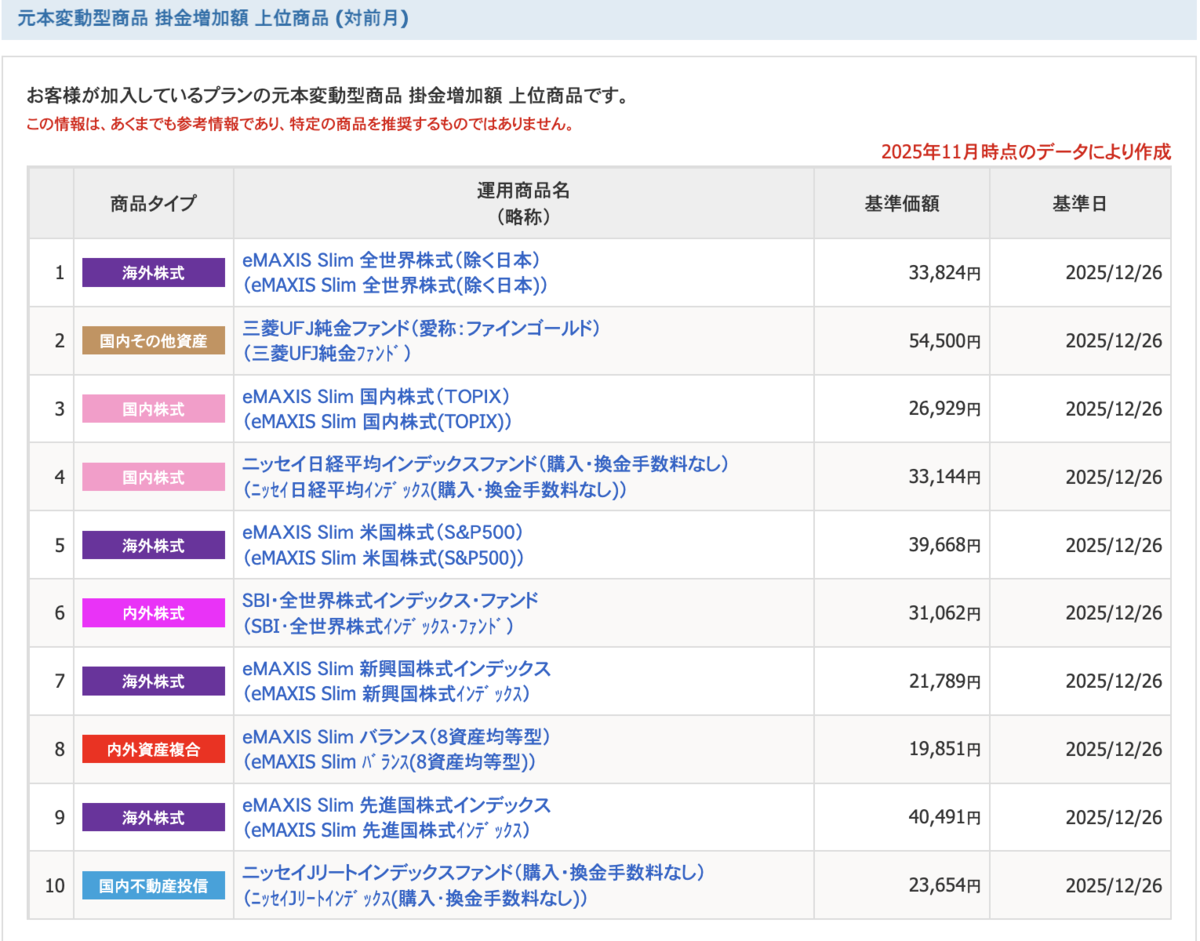Image resolution: width=1200 pixels, height=941 pixels.
Task: Click the 内外資産複合 type badge
Action: click(154, 749)
